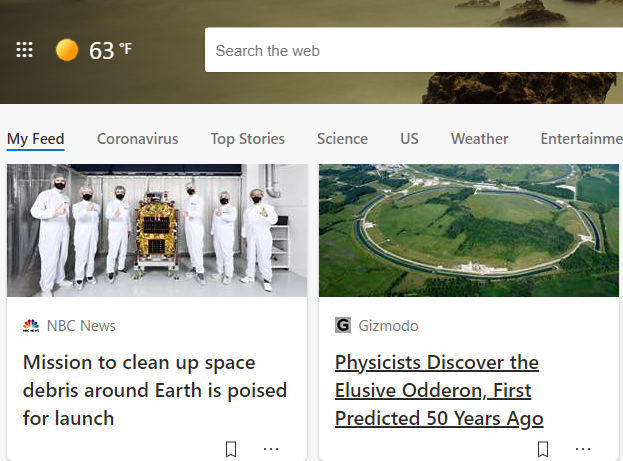This screenshot has height=461, width=623.
Task: Click the NBC News peacock logo
Action: point(31,326)
